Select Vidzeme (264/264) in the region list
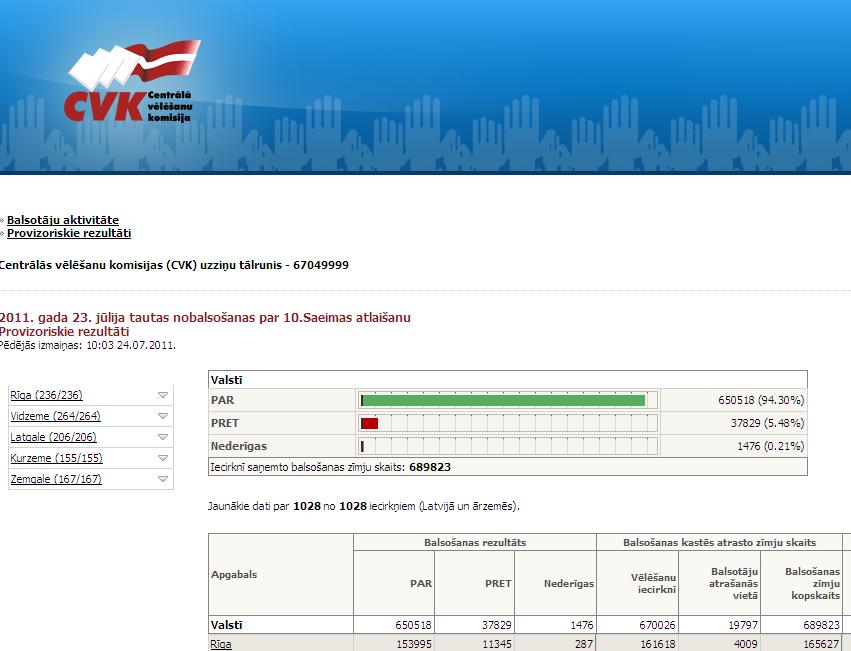 55,416
